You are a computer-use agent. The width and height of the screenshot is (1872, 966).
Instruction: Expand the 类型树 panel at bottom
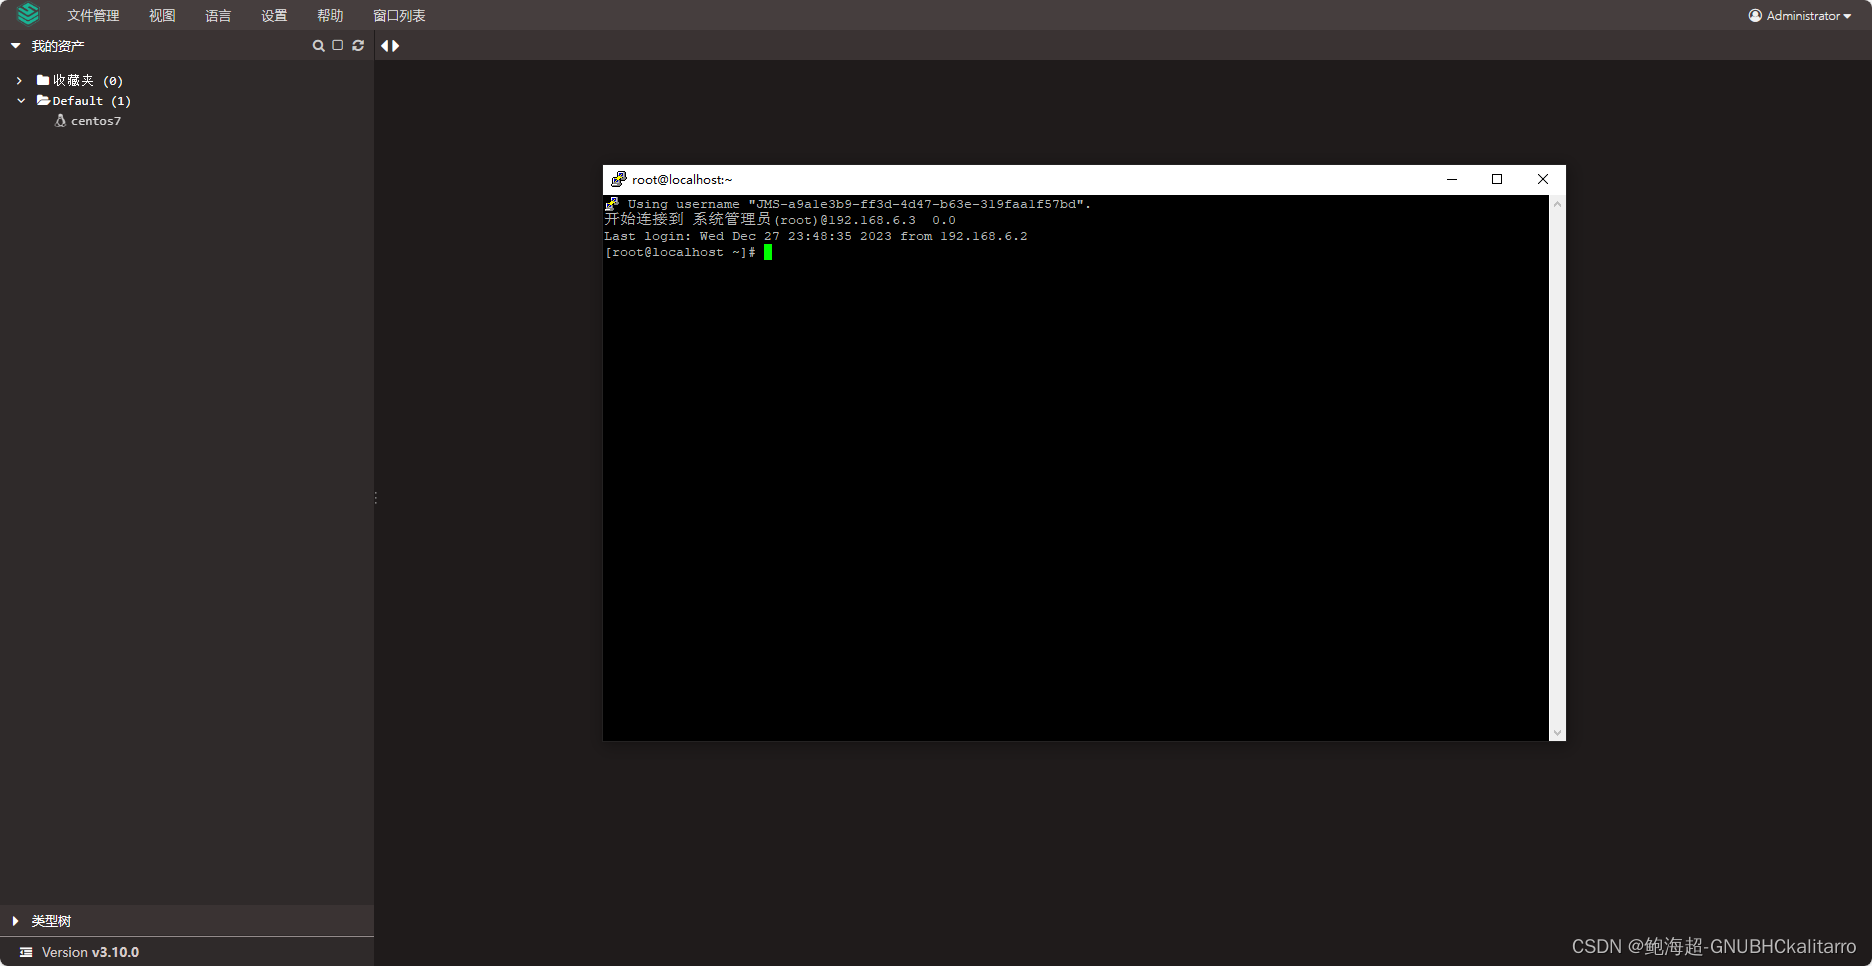(x=14, y=921)
